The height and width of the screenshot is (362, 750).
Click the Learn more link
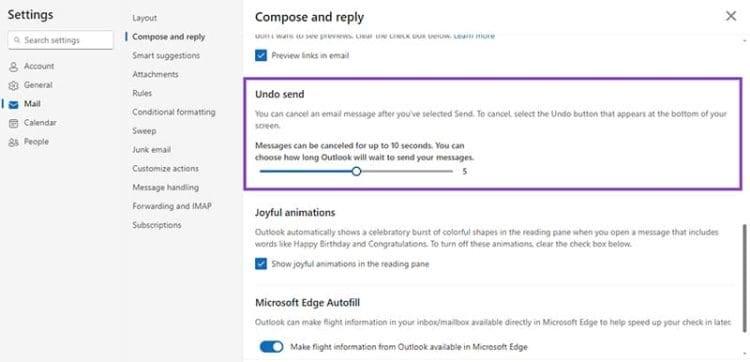click(x=474, y=36)
